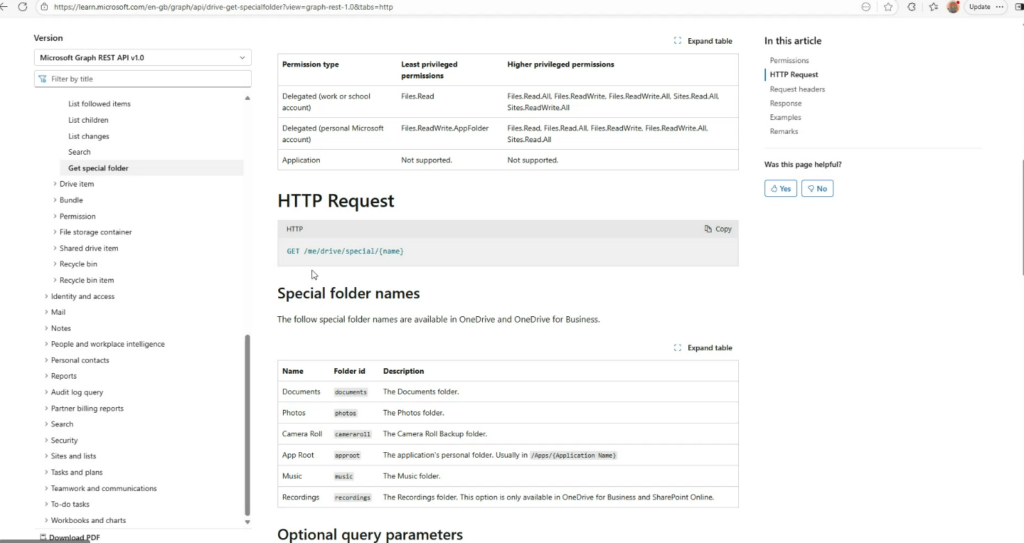The height and width of the screenshot is (543, 1024).
Task: Expand the Notes section
Action: tap(60, 329)
